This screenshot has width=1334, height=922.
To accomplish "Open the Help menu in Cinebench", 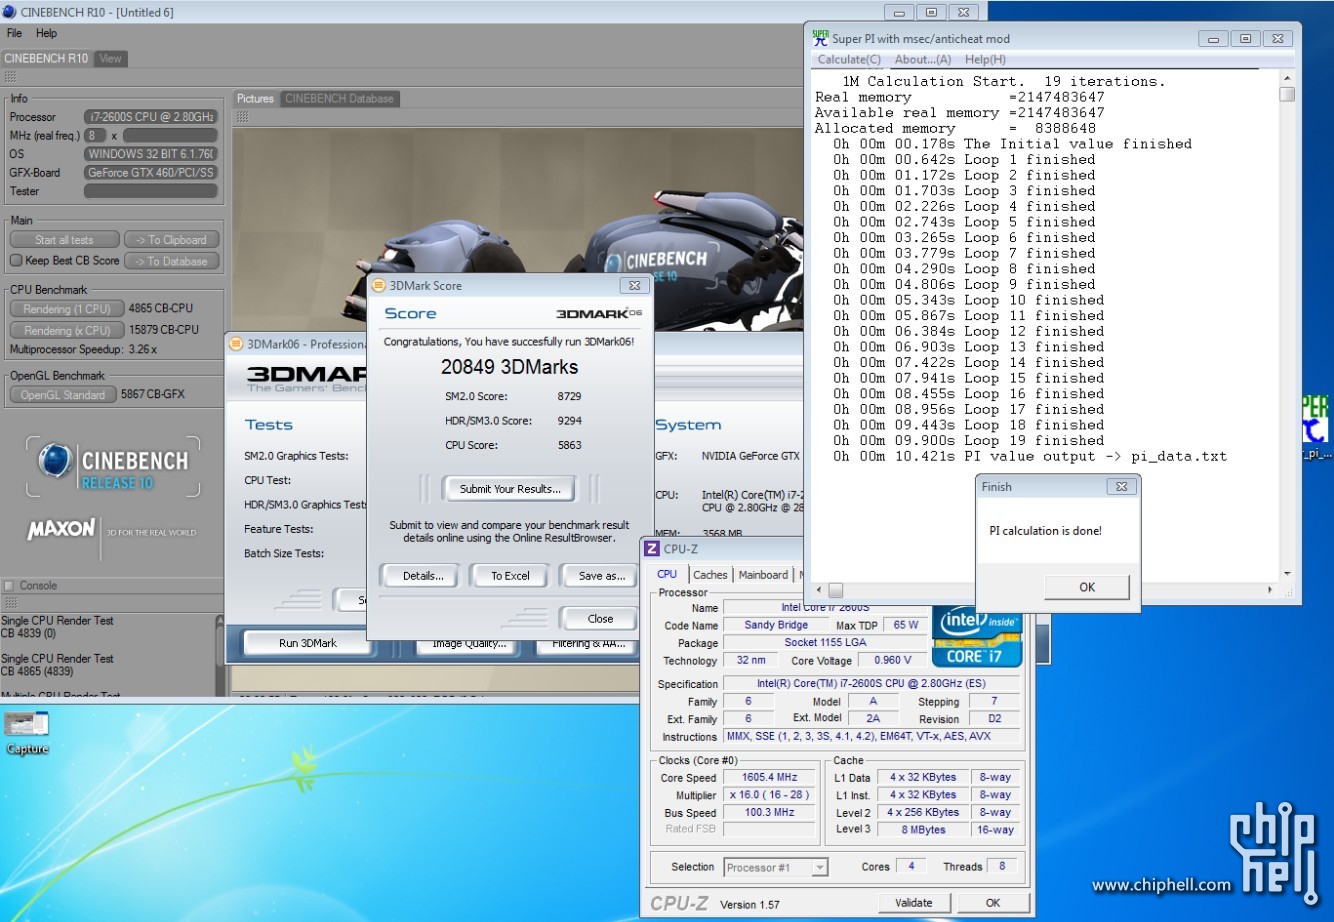I will pos(47,33).
